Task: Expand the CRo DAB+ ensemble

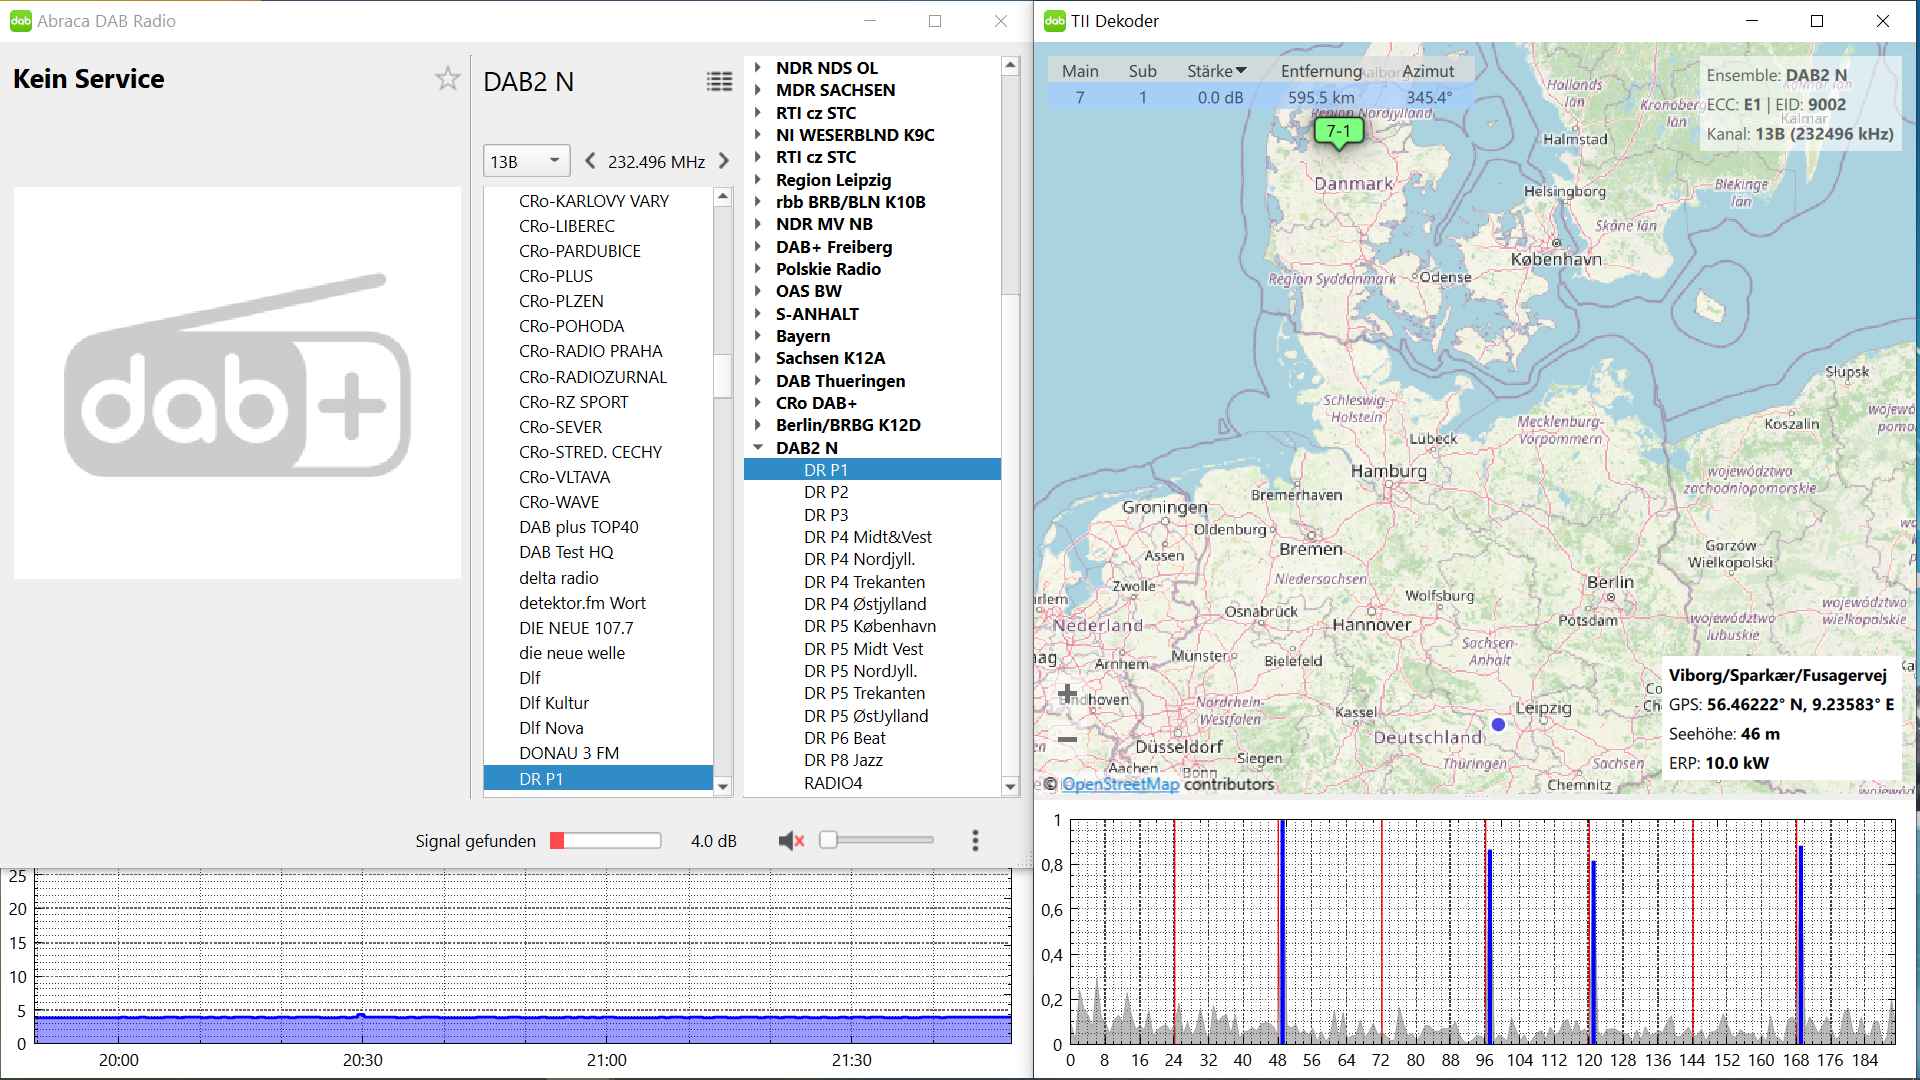Action: 758,403
